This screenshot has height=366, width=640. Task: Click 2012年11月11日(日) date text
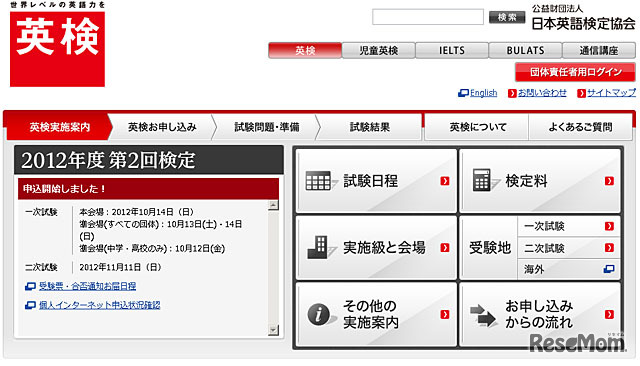(x=120, y=268)
